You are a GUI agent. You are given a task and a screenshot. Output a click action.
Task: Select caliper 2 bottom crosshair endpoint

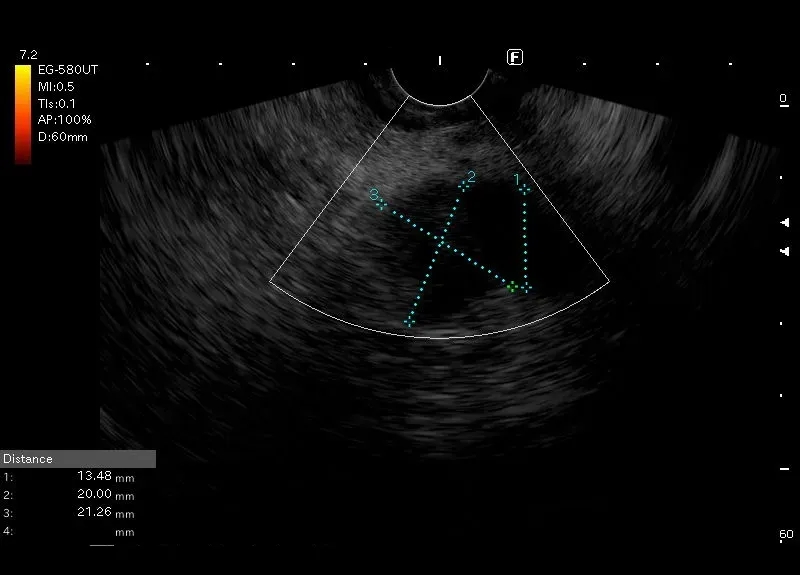click(408, 322)
